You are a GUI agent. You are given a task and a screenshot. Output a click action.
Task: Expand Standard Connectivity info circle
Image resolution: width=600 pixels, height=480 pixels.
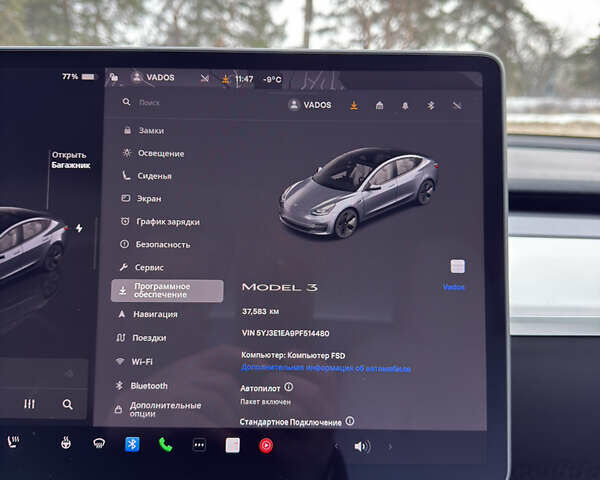coord(350,422)
